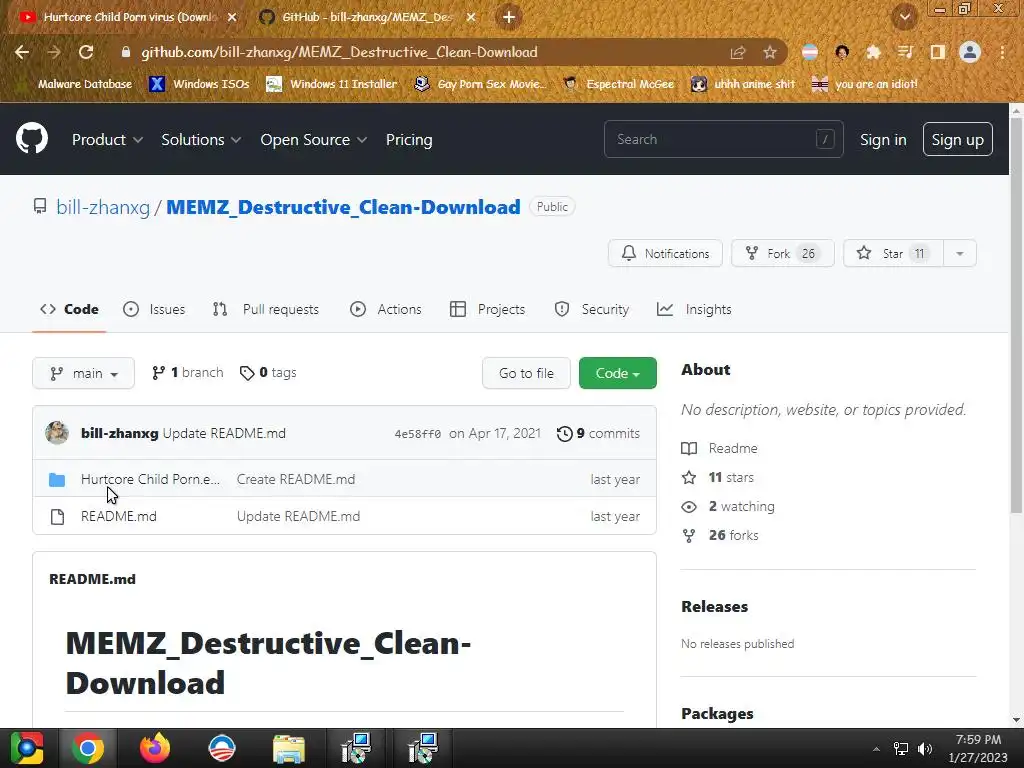Image resolution: width=1024 pixels, height=768 pixels.
Task: Star the repository
Action: 893,253
